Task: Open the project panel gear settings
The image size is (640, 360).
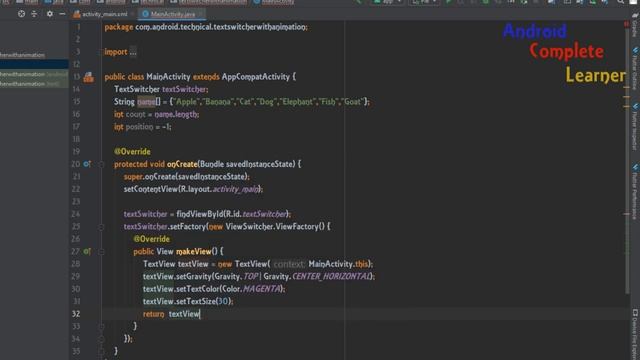Action: point(50,14)
